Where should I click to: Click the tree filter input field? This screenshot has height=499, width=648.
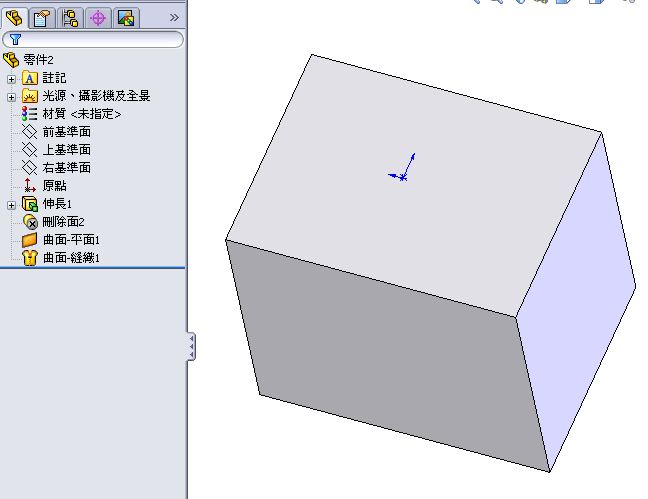(x=93, y=39)
